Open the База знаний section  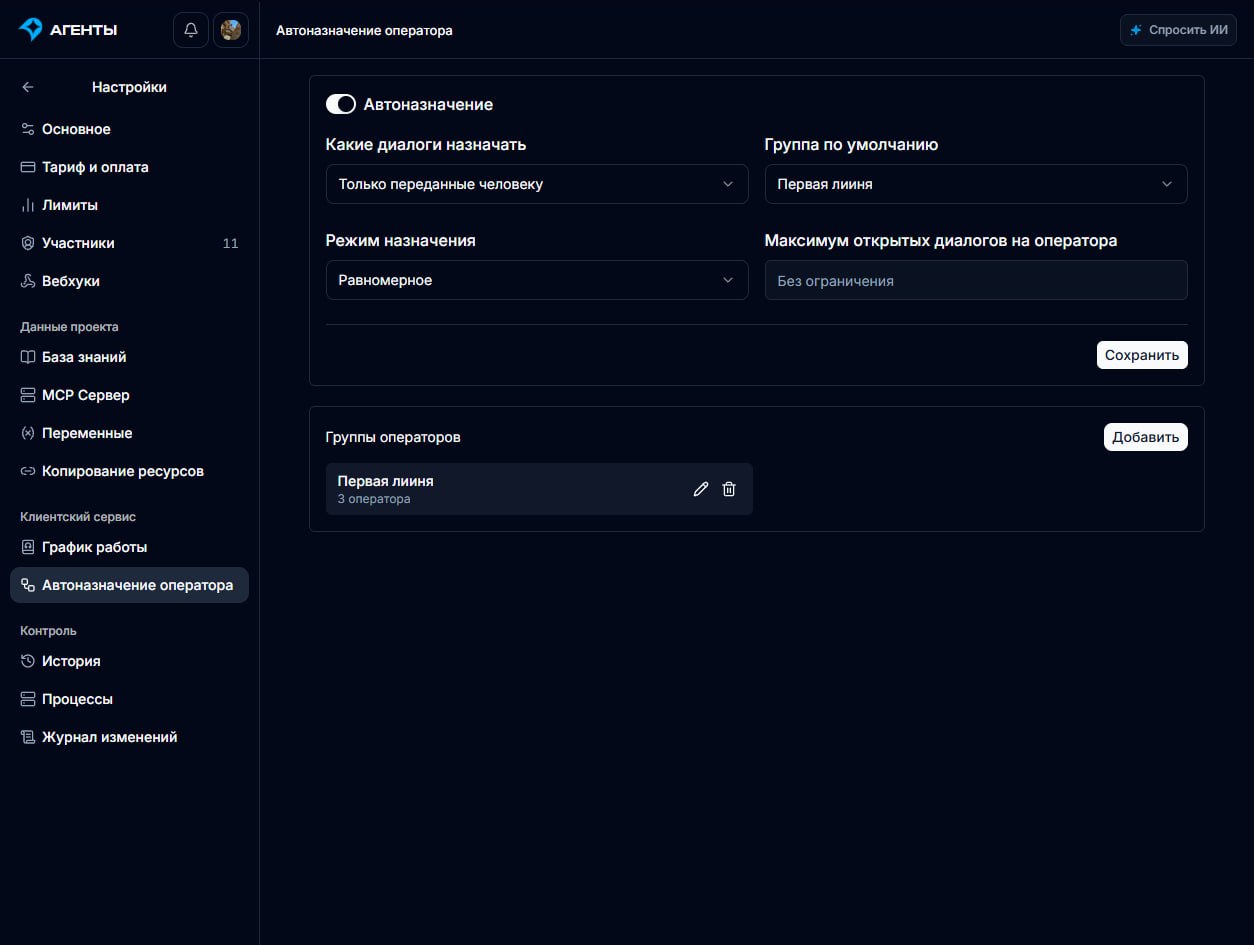pos(129,357)
